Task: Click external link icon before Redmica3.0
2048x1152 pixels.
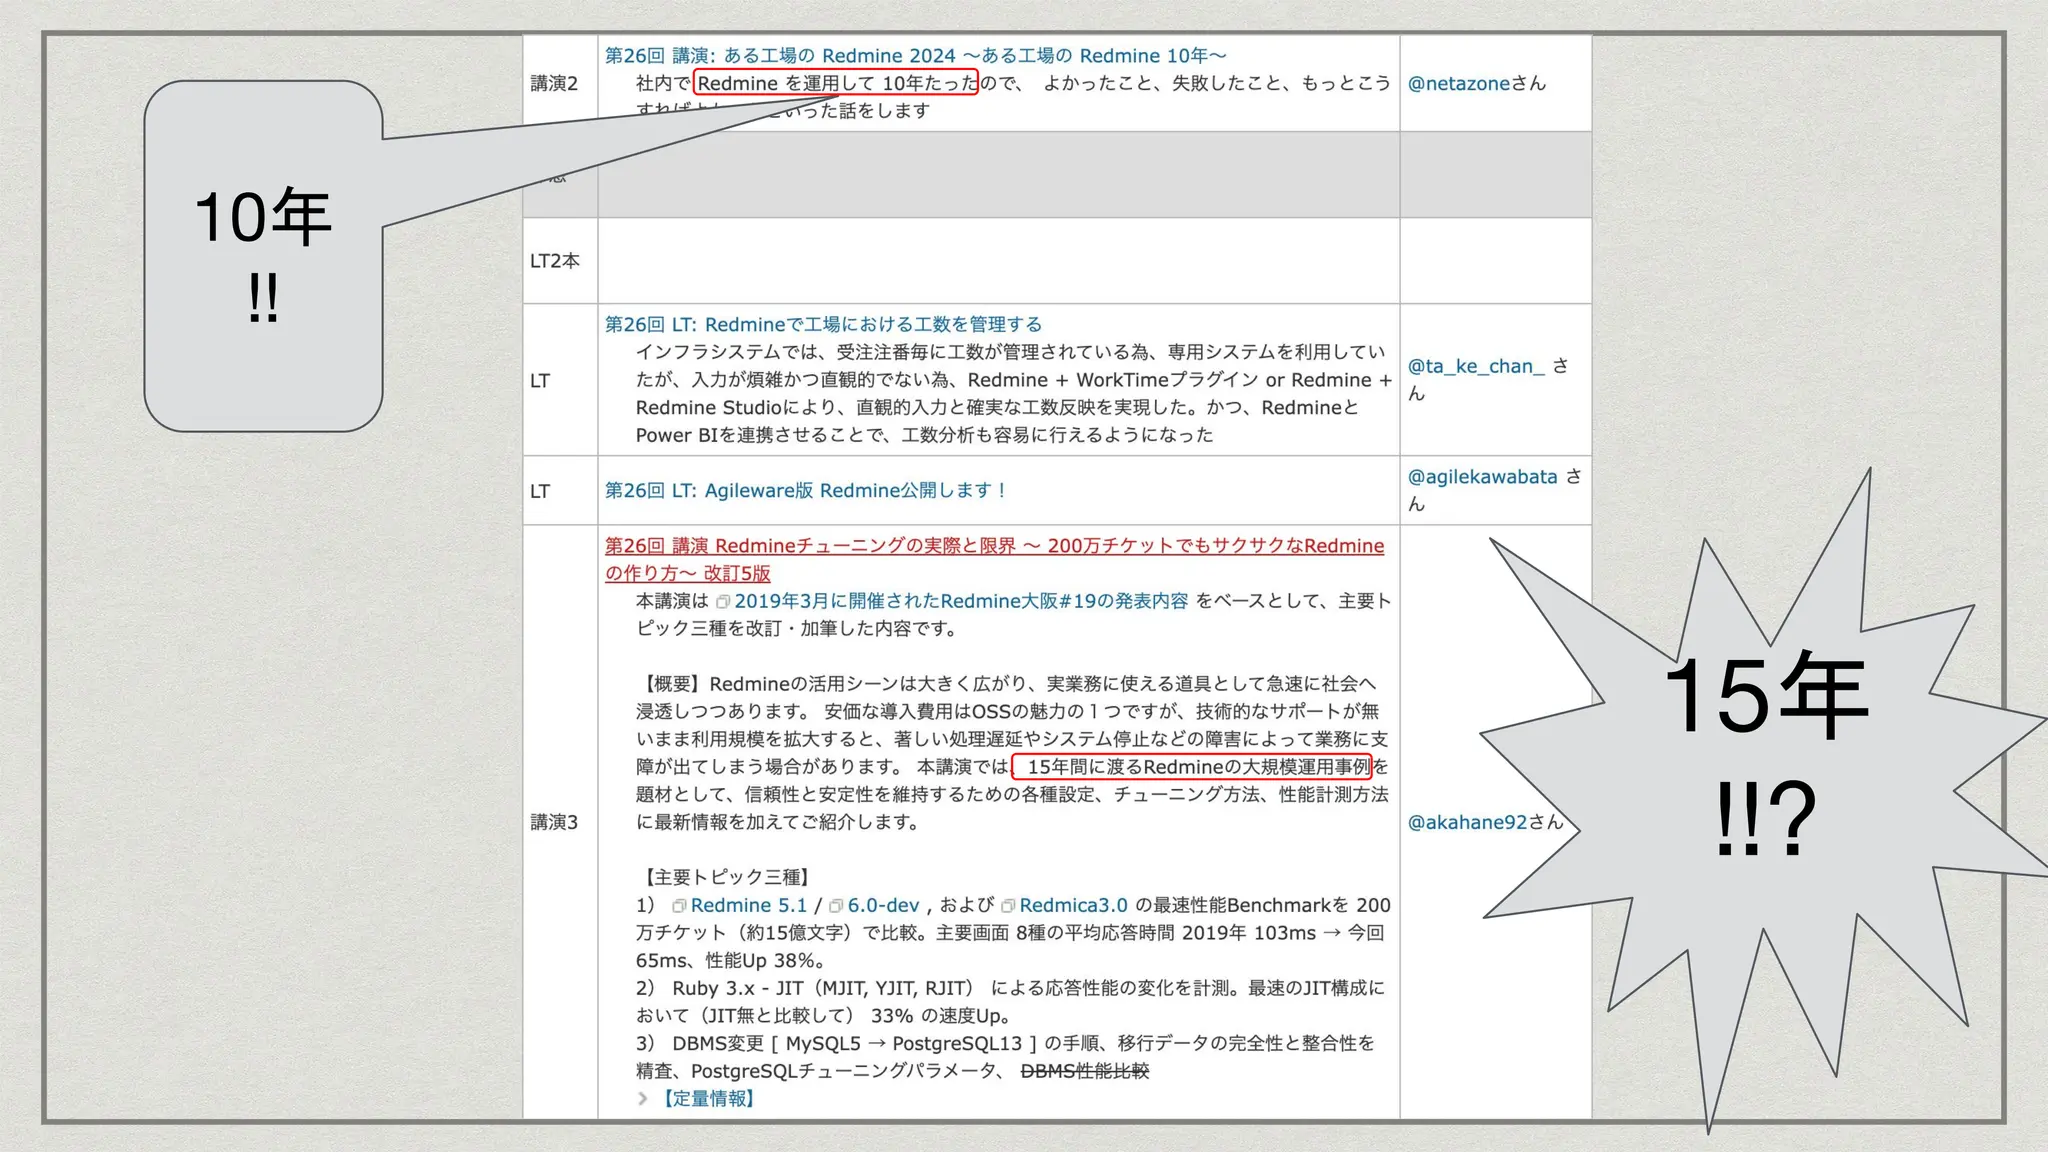Action: [1008, 906]
